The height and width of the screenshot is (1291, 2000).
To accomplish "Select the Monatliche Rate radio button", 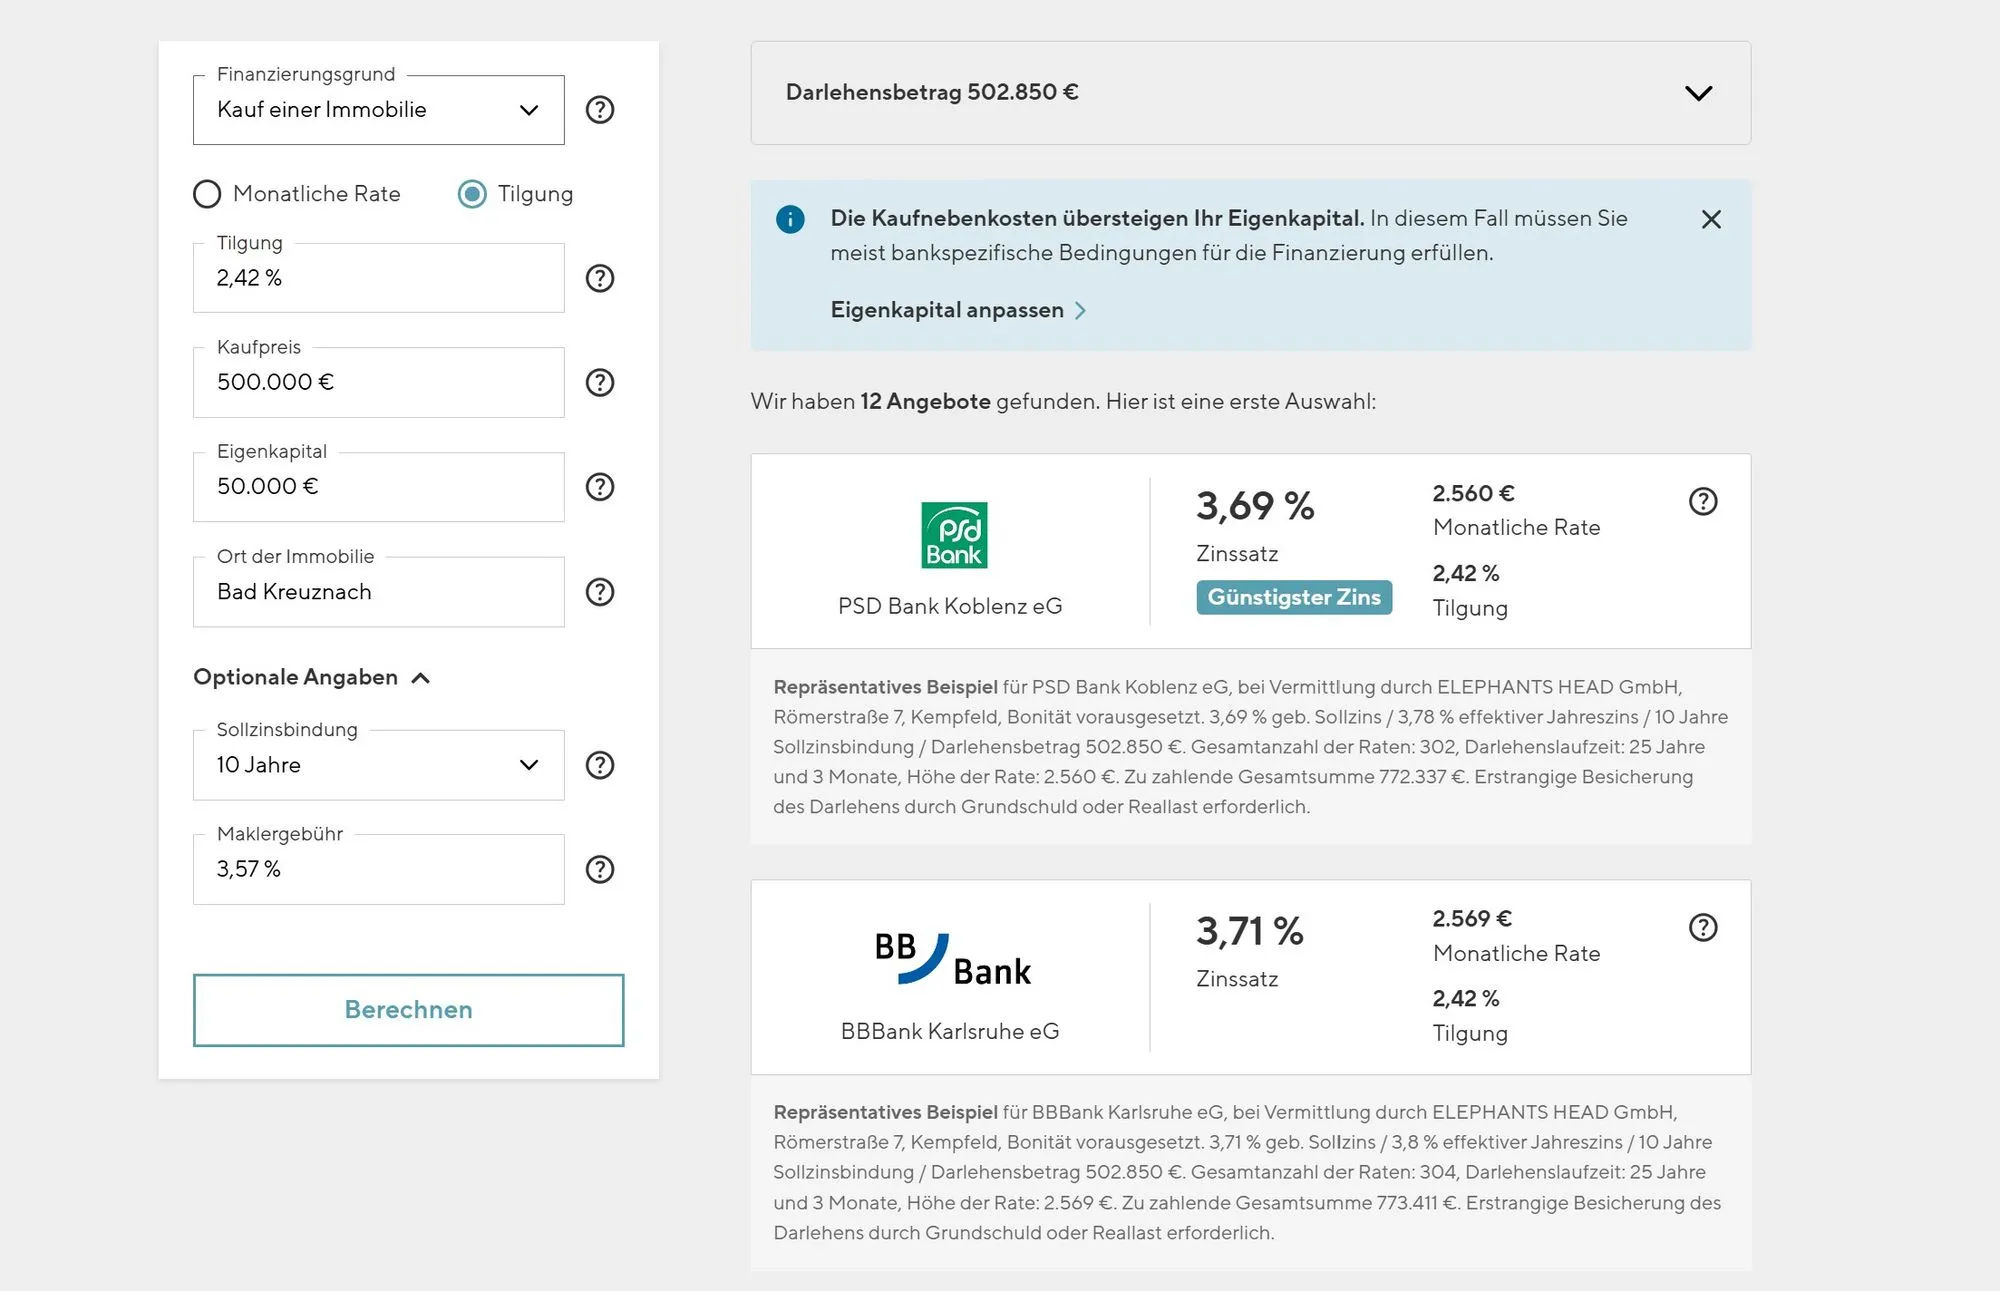I will (207, 194).
